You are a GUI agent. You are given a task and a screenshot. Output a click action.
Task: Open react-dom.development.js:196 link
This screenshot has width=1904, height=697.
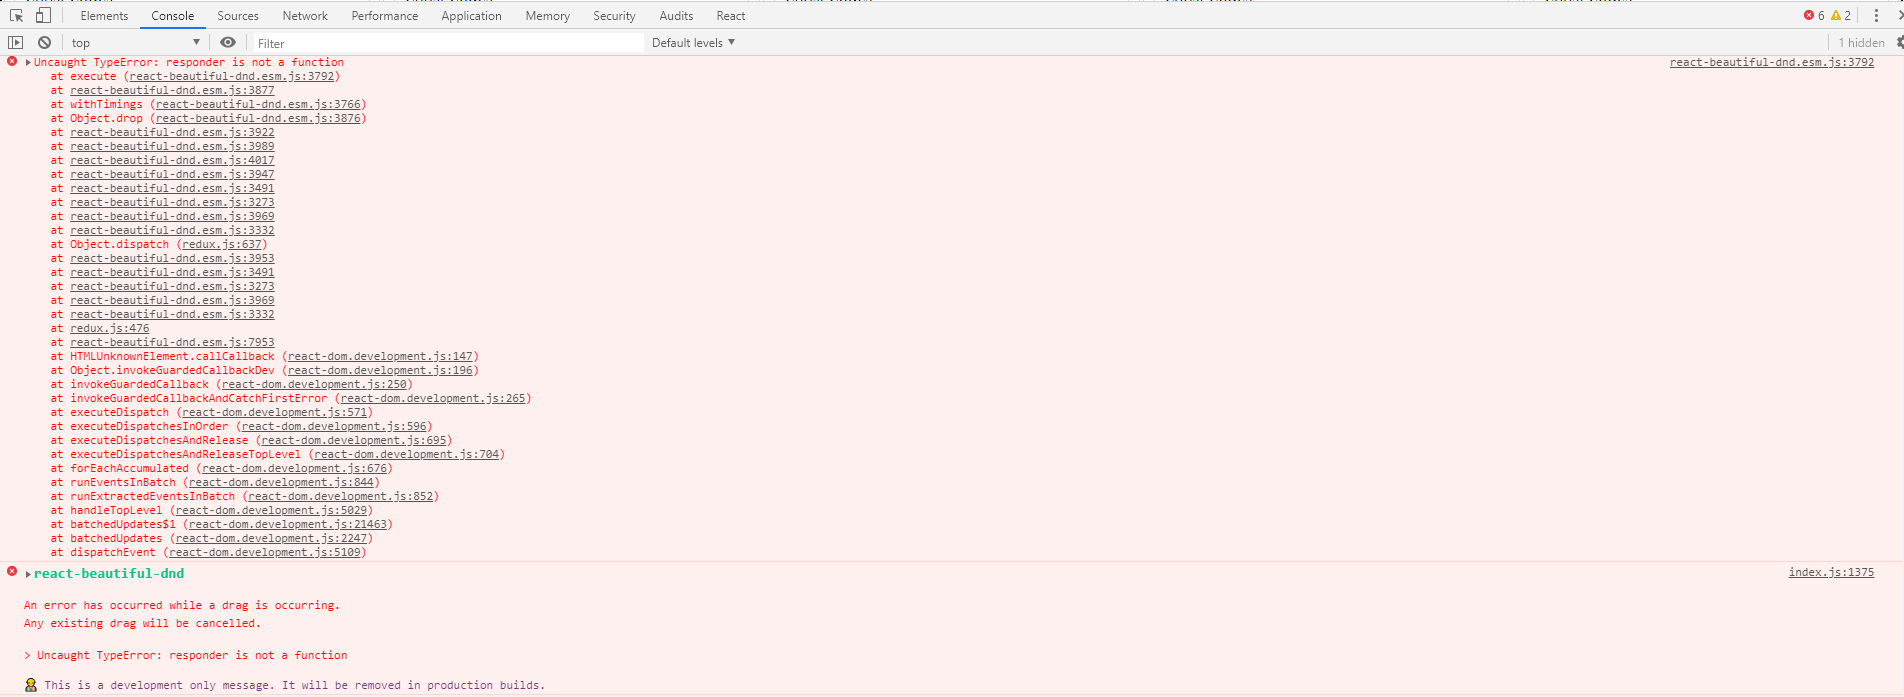380,370
